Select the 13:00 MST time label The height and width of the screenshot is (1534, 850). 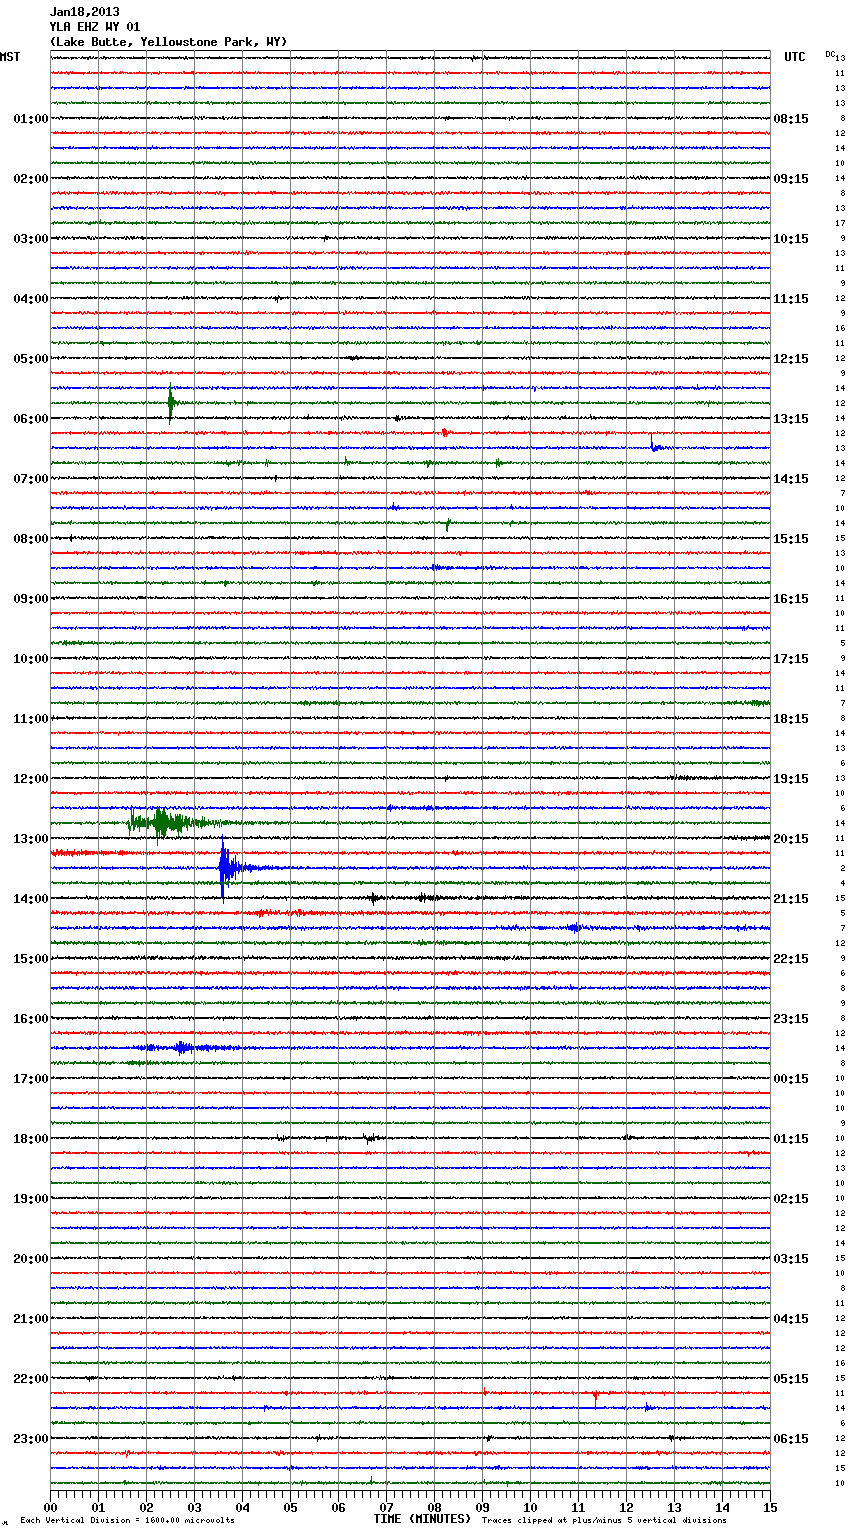31,839
